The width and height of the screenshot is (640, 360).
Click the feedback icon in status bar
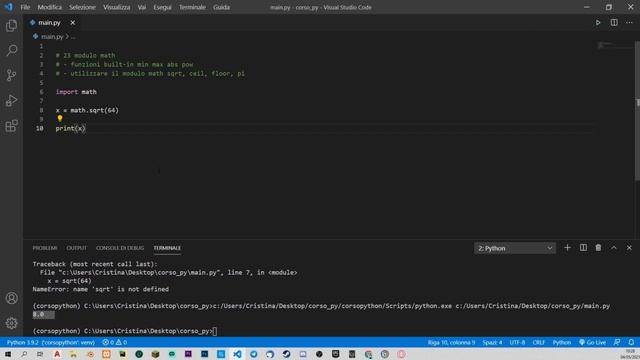(x=617, y=342)
